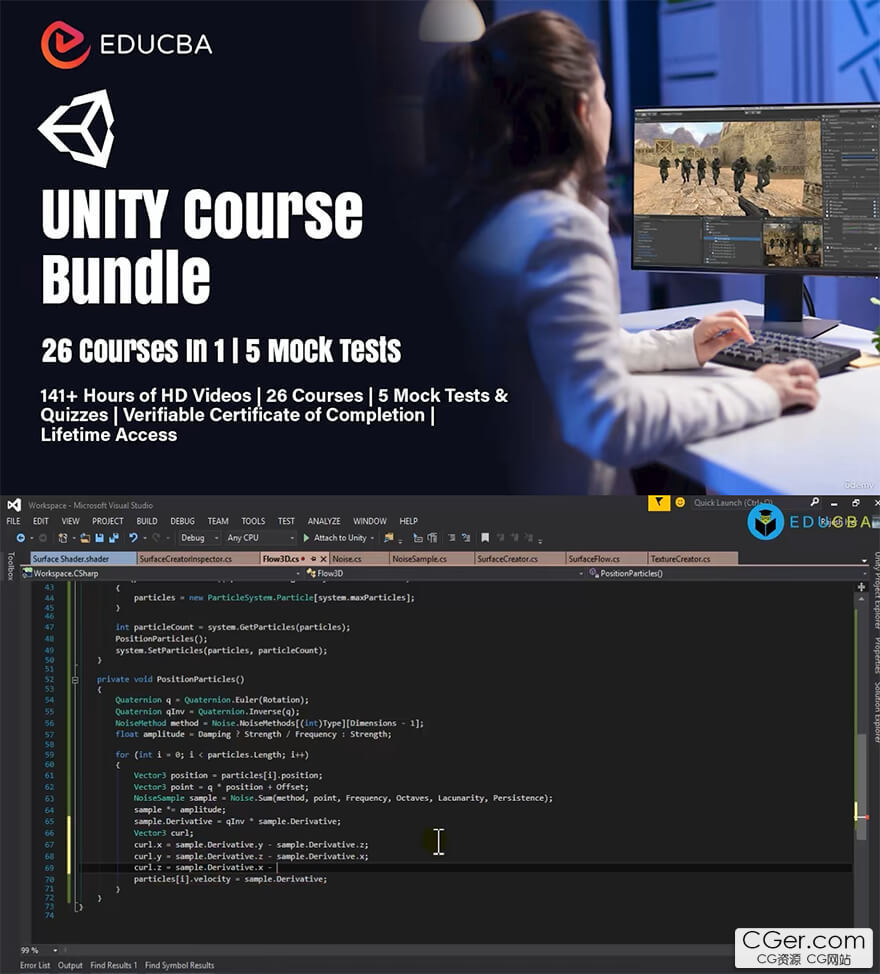
Task: Close the Flow3D.cs tab
Action: [324, 559]
